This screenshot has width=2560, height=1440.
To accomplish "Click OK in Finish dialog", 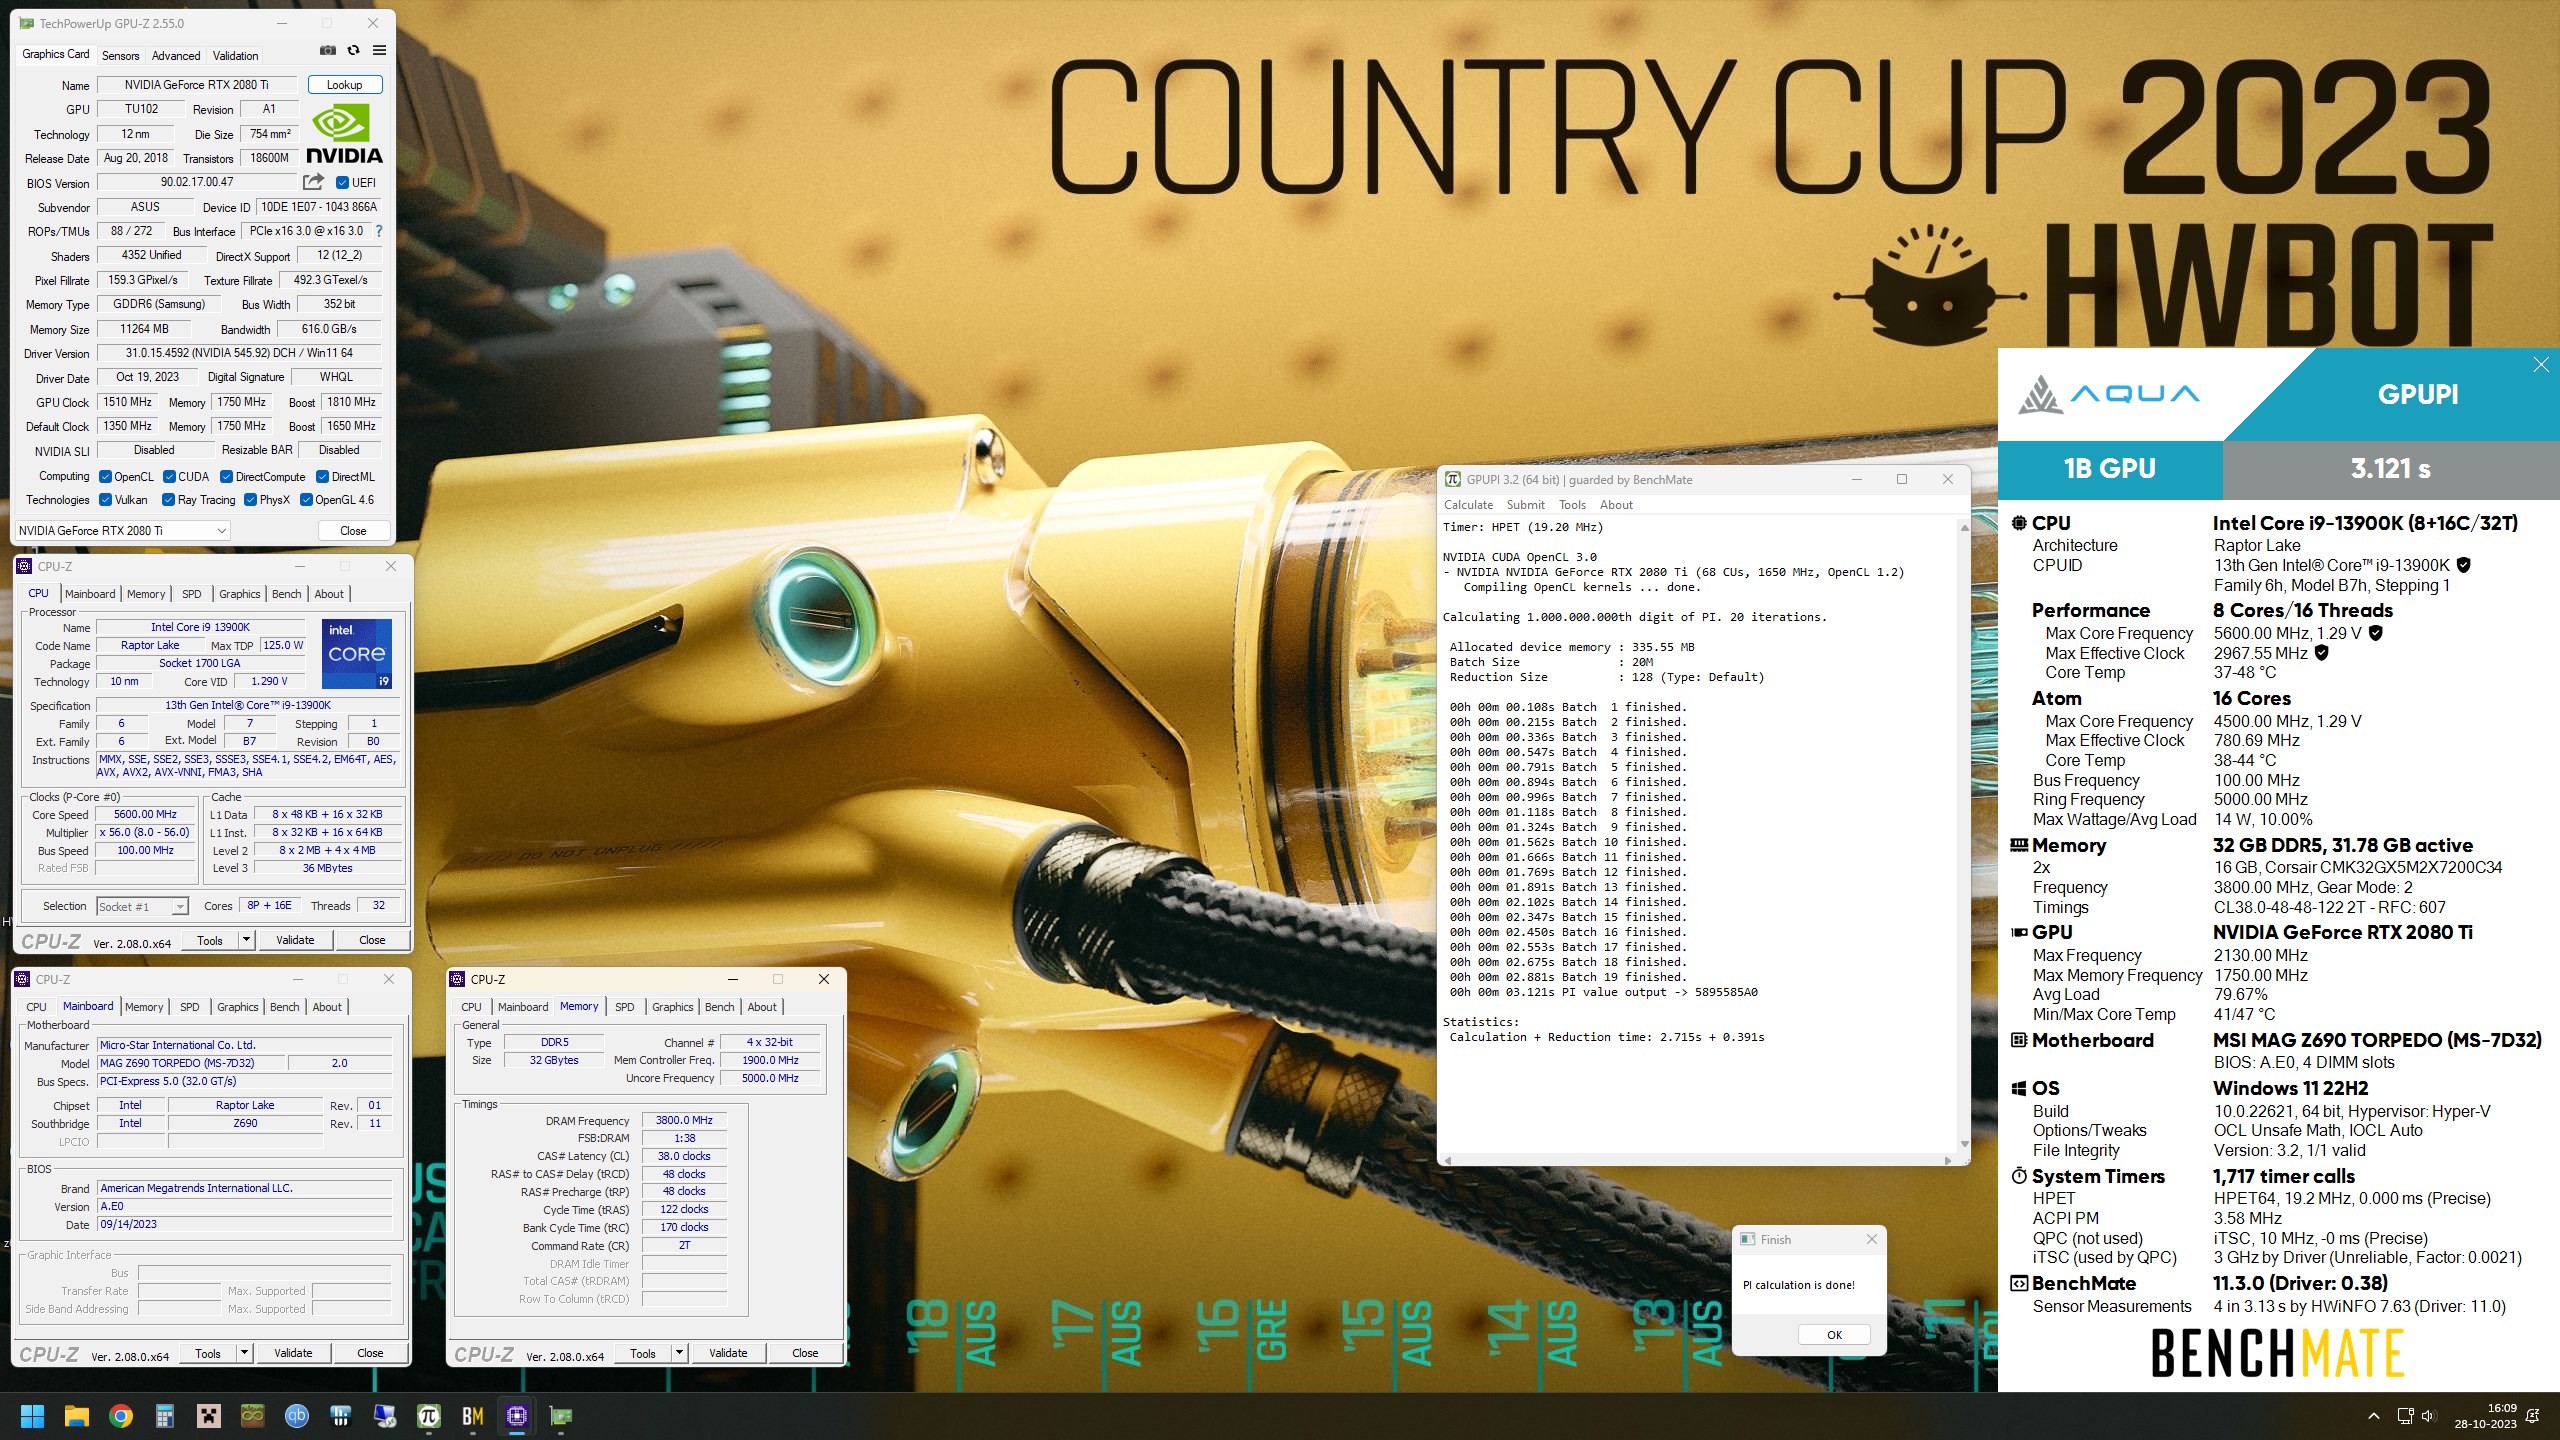I will 1834,1335.
